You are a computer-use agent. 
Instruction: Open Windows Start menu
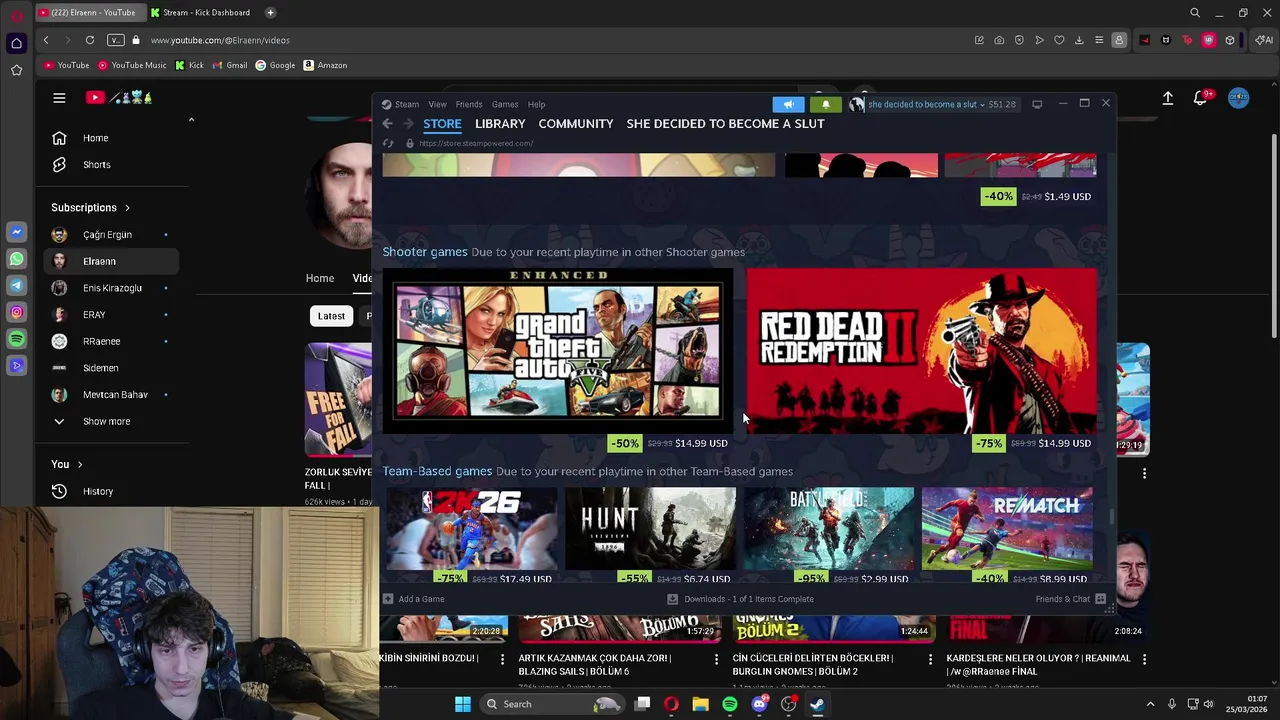463,704
